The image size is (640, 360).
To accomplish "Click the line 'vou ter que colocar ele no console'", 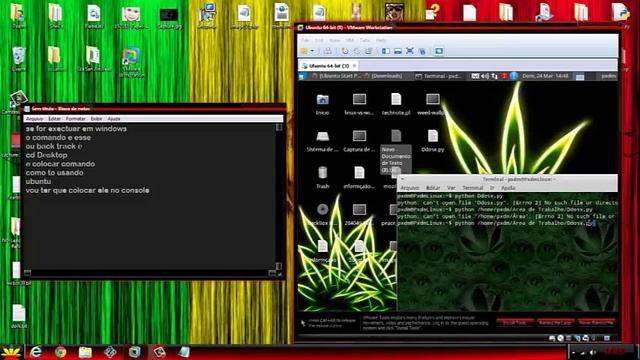I will tap(87, 190).
